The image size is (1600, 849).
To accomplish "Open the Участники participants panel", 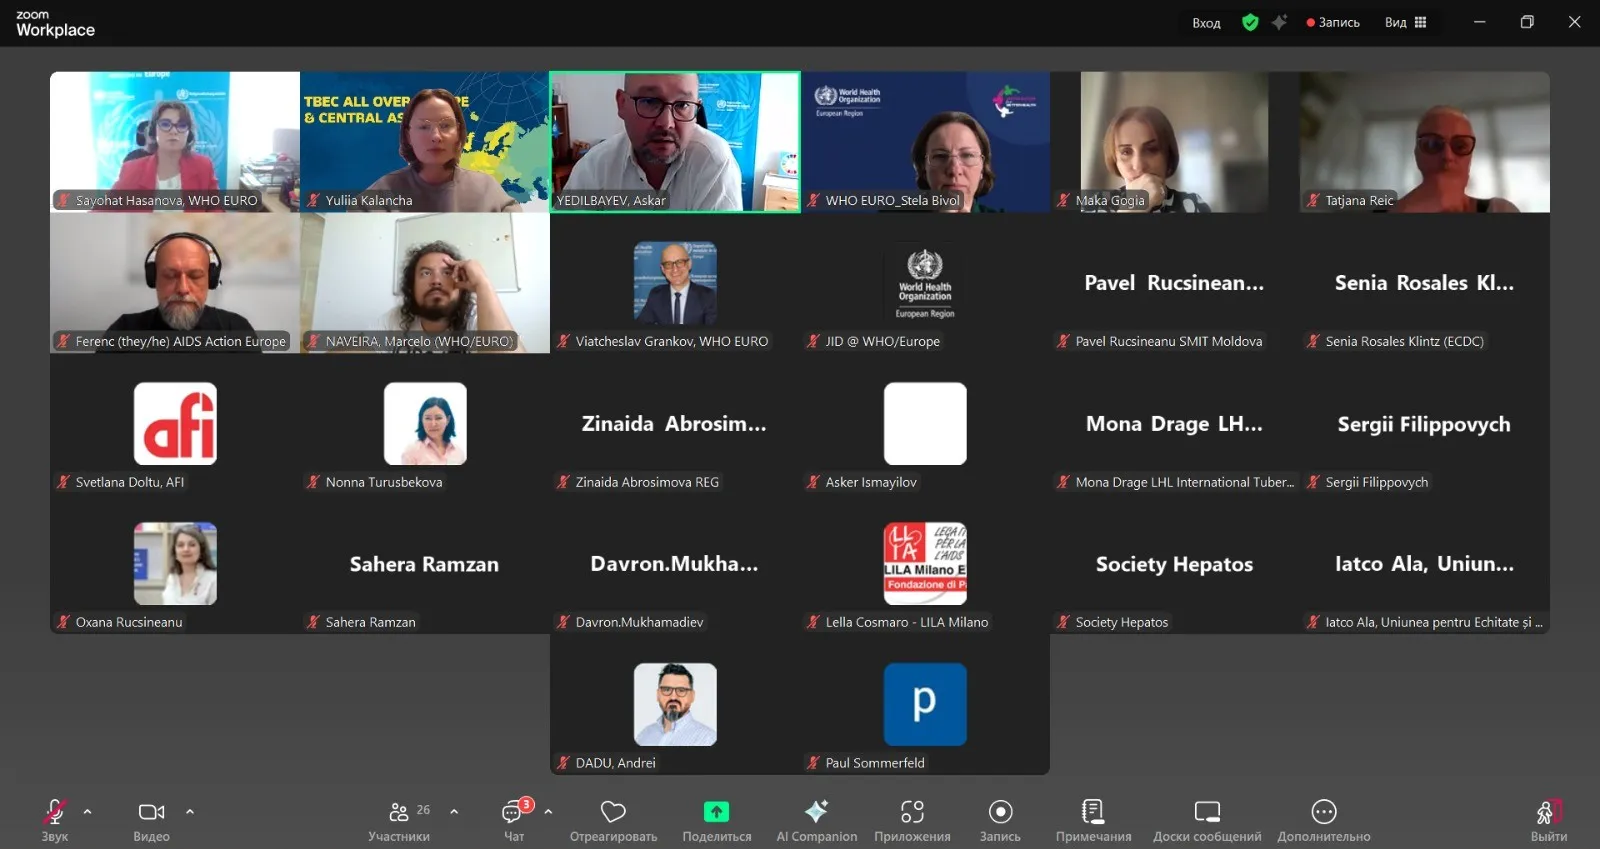I will point(399,820).
